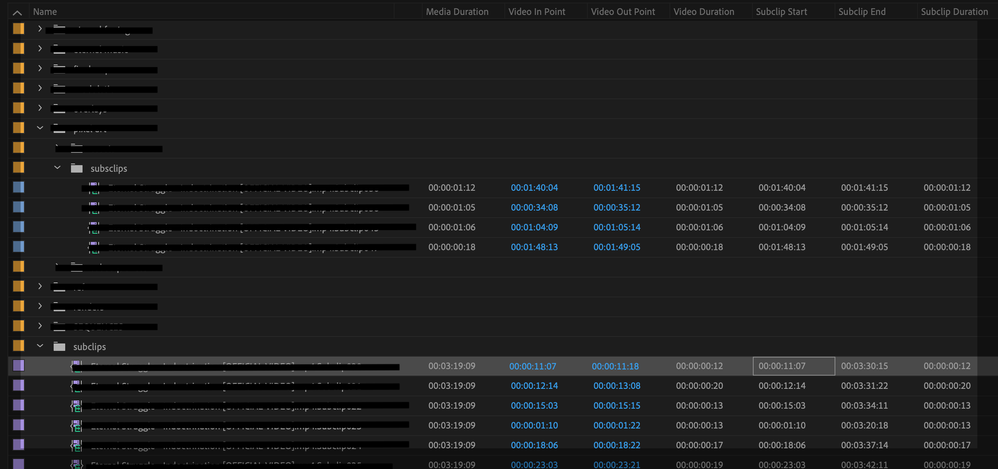Screen dimensions: 998x469
Task: Click Video In Point value 00:01:40:04
Action: (534, 188)
